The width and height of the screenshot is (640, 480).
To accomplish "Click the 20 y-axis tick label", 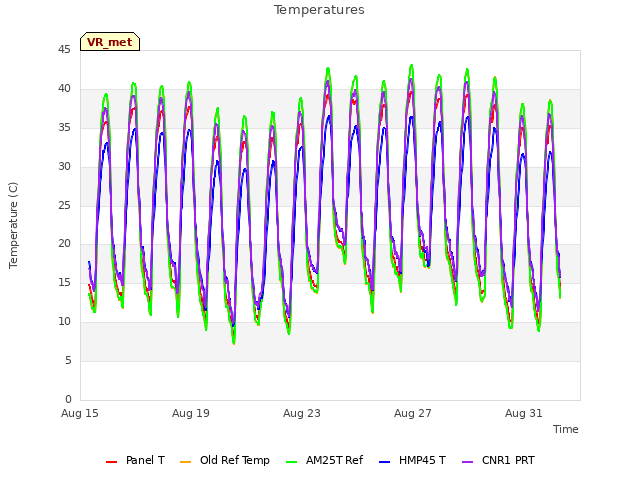I will pos(64,244).
